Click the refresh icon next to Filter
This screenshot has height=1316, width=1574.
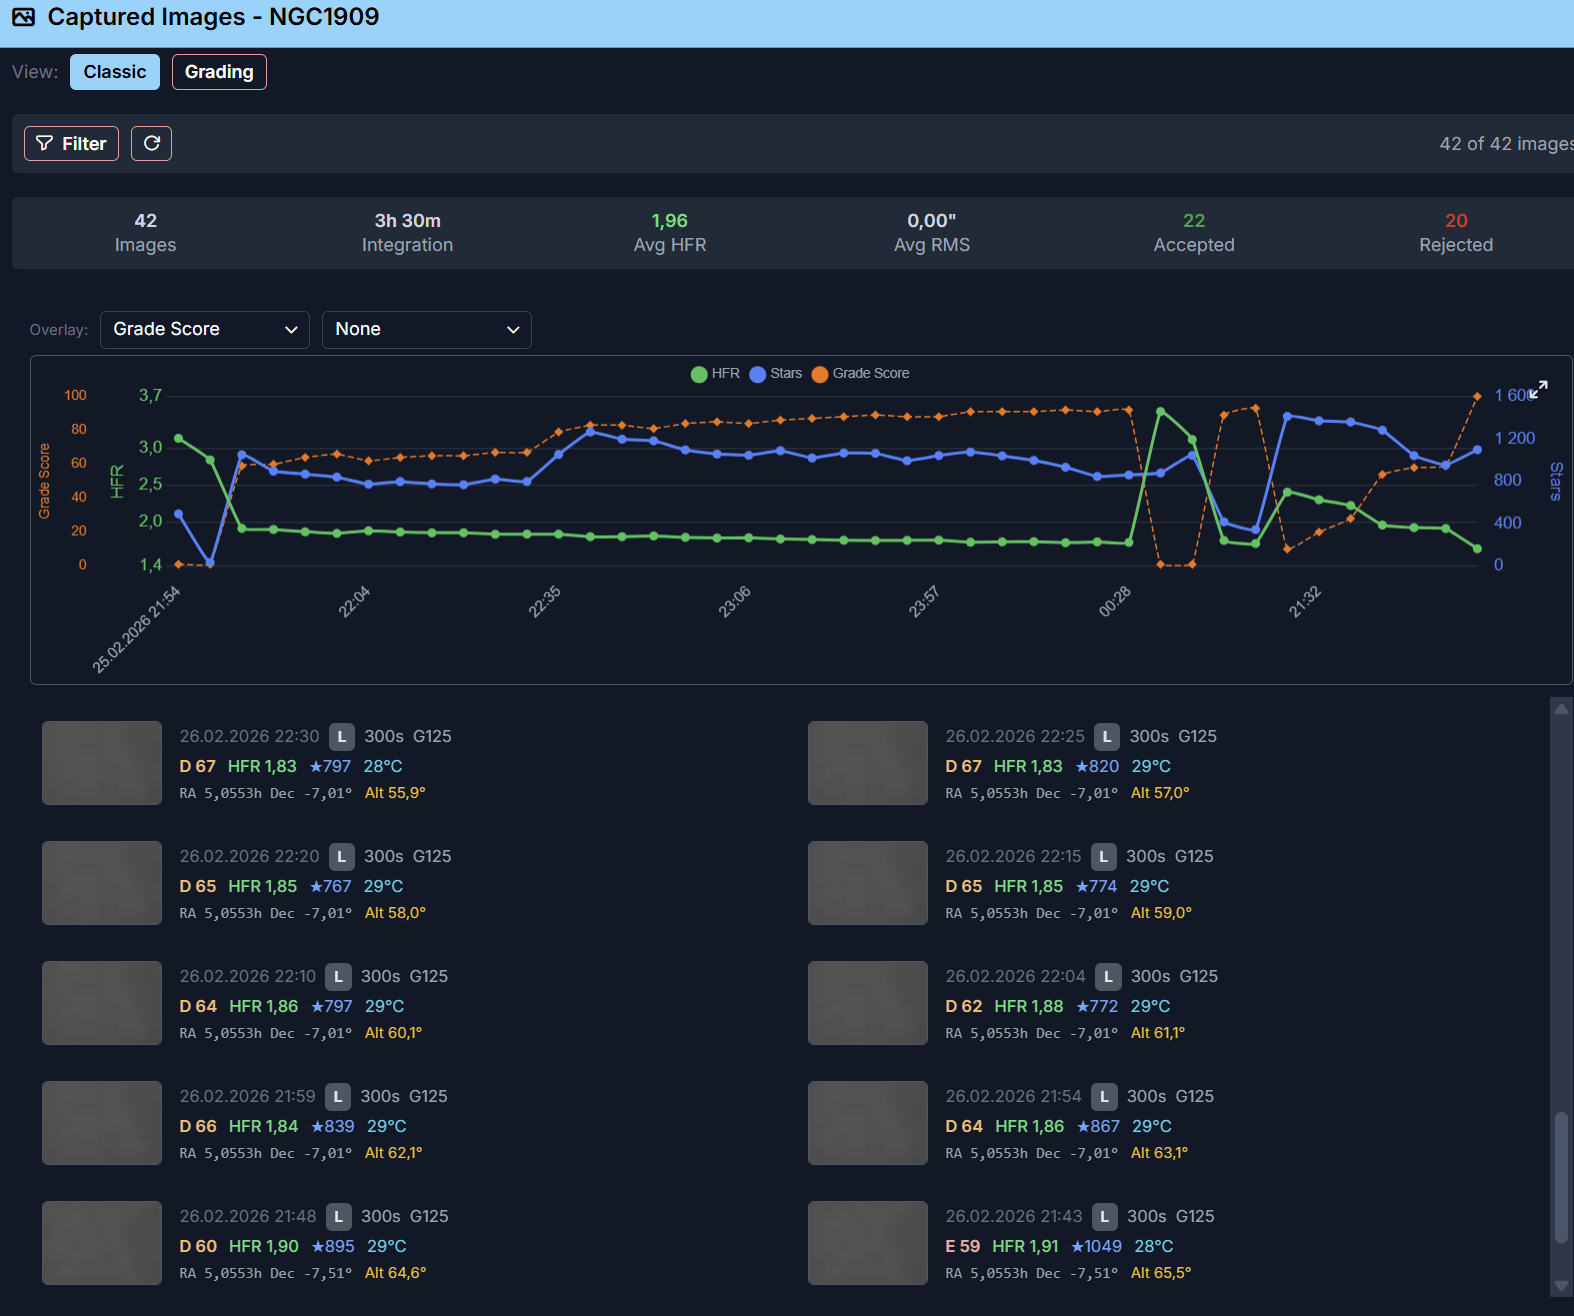[x=151, y=143]
